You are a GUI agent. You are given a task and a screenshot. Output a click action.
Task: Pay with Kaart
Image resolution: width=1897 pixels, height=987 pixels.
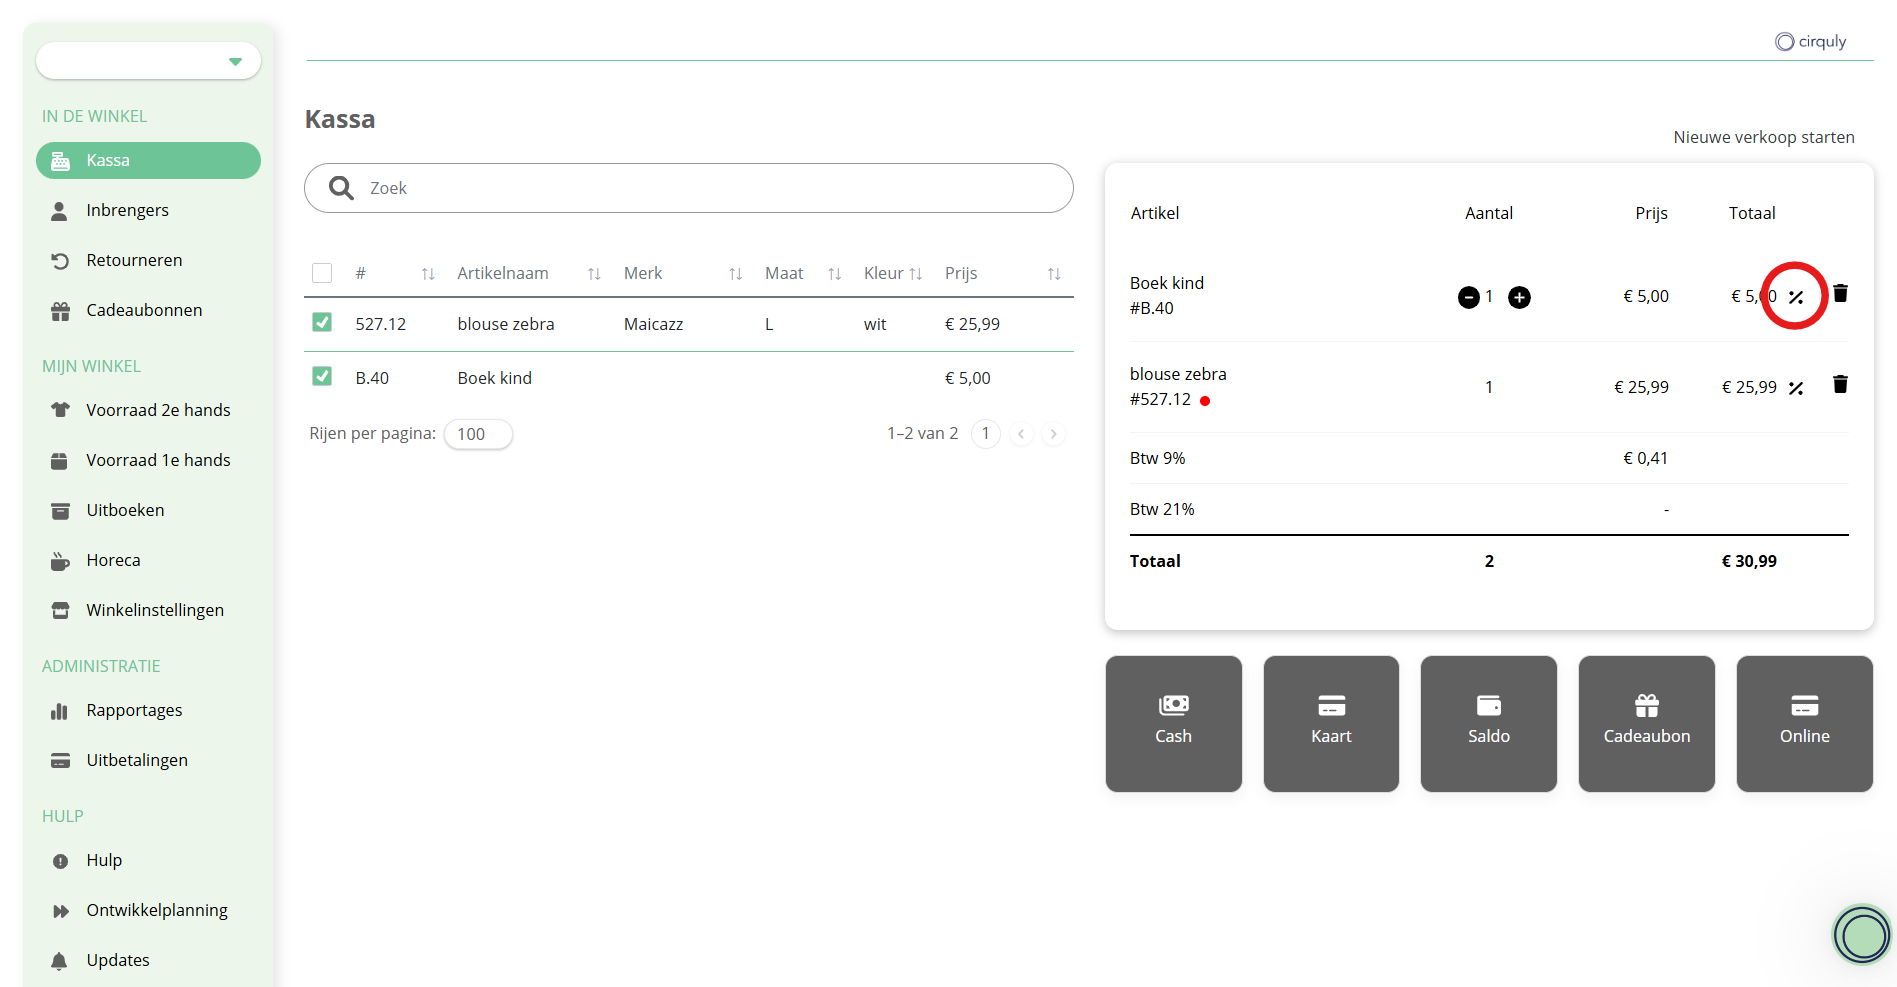coord(1331,724)
